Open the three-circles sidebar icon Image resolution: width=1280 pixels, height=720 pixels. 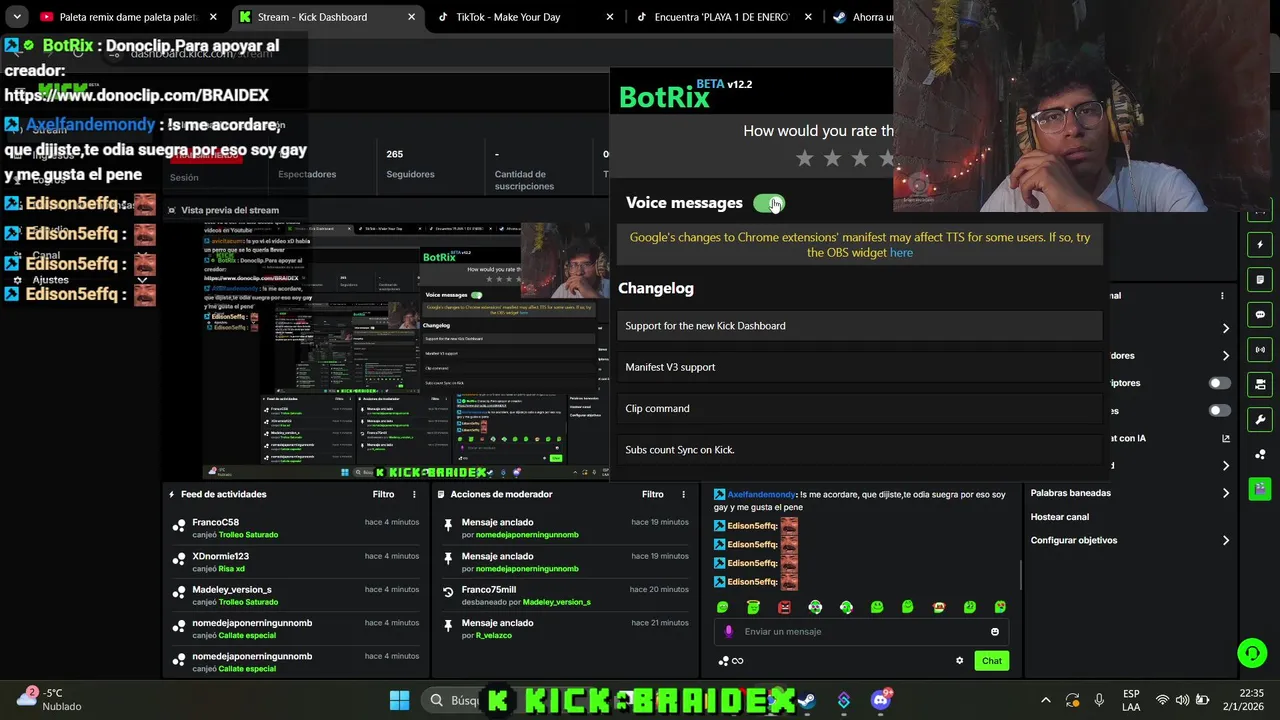point(1260,455)
